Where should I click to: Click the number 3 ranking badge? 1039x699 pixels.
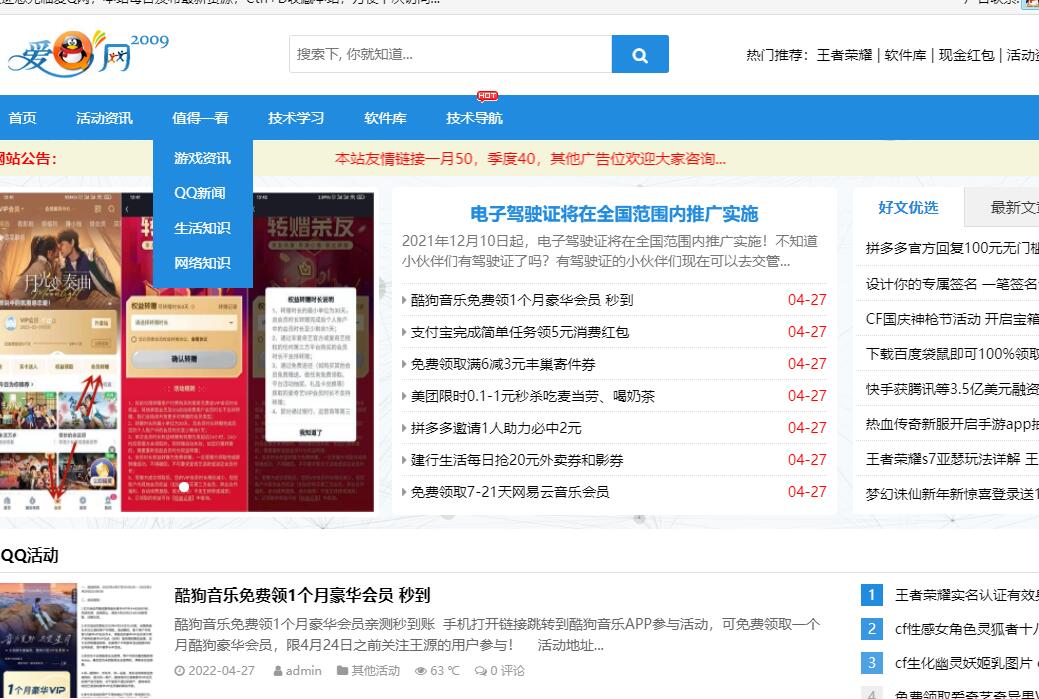click(872, 663)
